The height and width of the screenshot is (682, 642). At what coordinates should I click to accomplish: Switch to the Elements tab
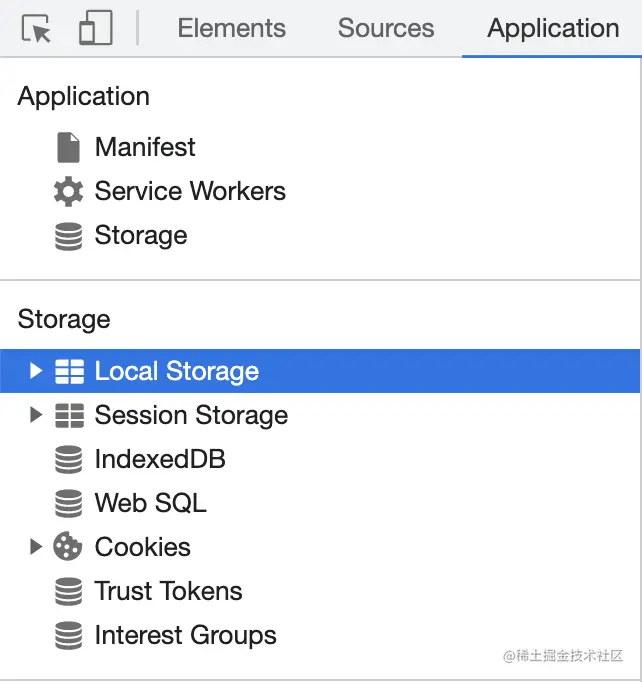pyautogui.click(x=231, y=29)
